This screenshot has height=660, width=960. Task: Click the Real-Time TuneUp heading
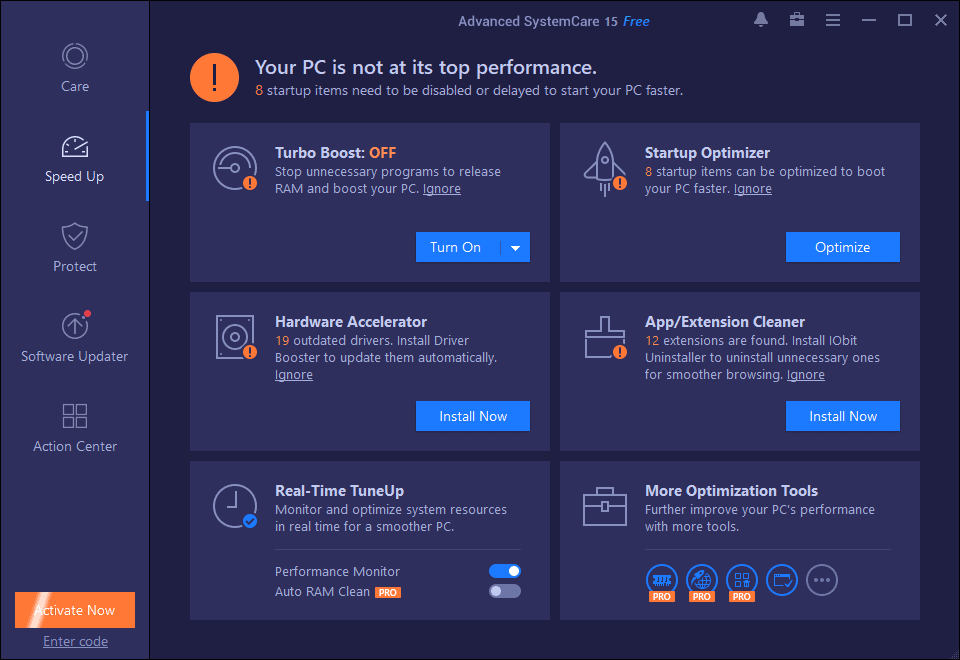[339, 490]
